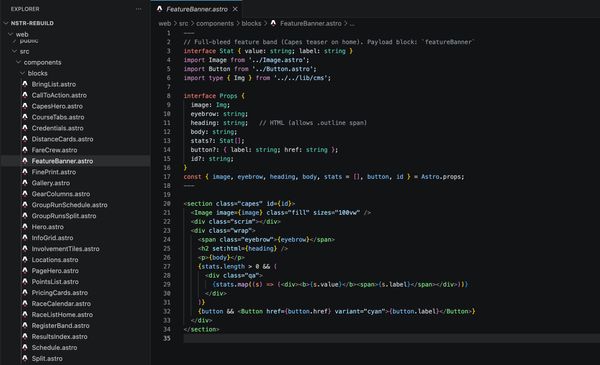The height and width of the screenshot is (365, 600).
Task: Click '<section class="capes"' on line 20
Action: coord(223,204)
